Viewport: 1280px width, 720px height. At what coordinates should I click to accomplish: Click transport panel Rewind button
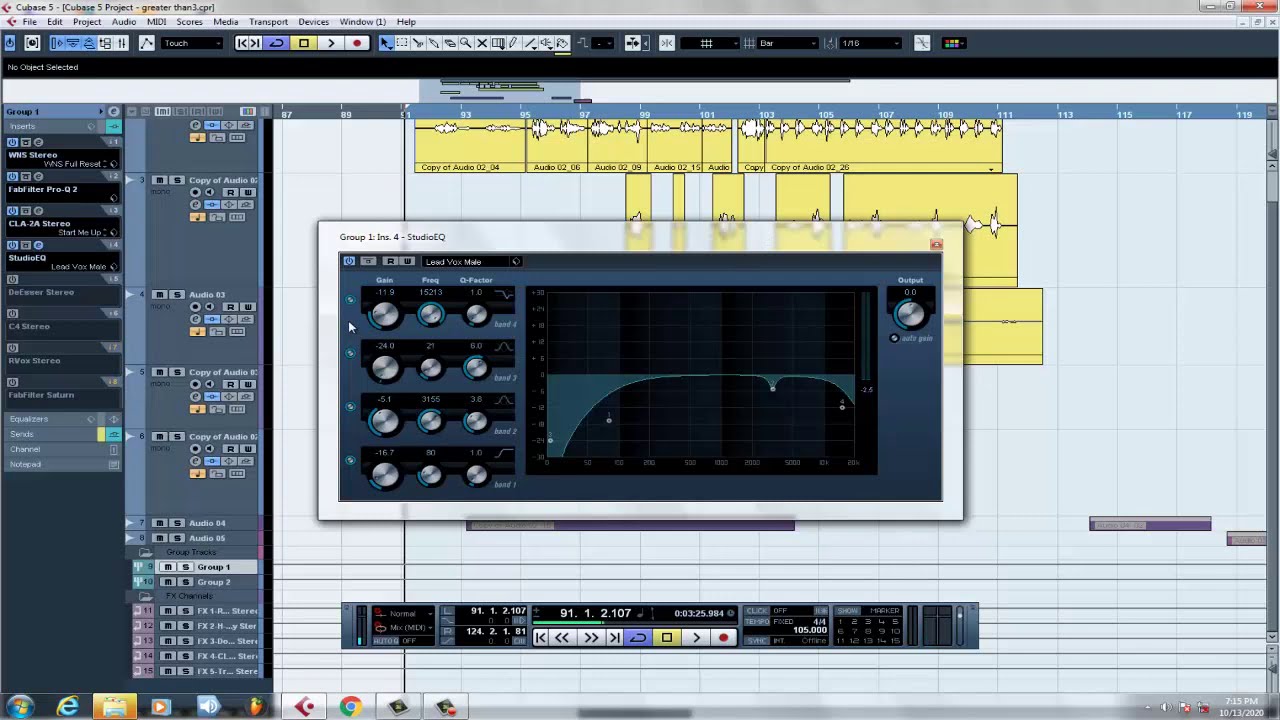coord(562,637)
